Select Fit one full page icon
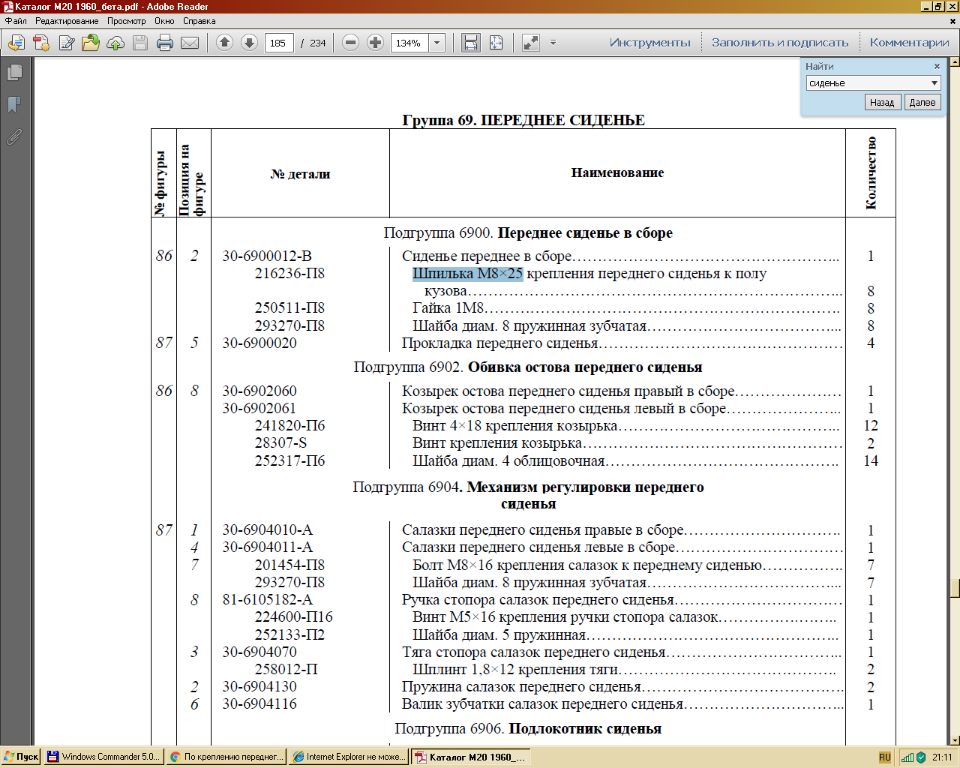The height and width of the screenshot is (768, 960). click(497, 43)
